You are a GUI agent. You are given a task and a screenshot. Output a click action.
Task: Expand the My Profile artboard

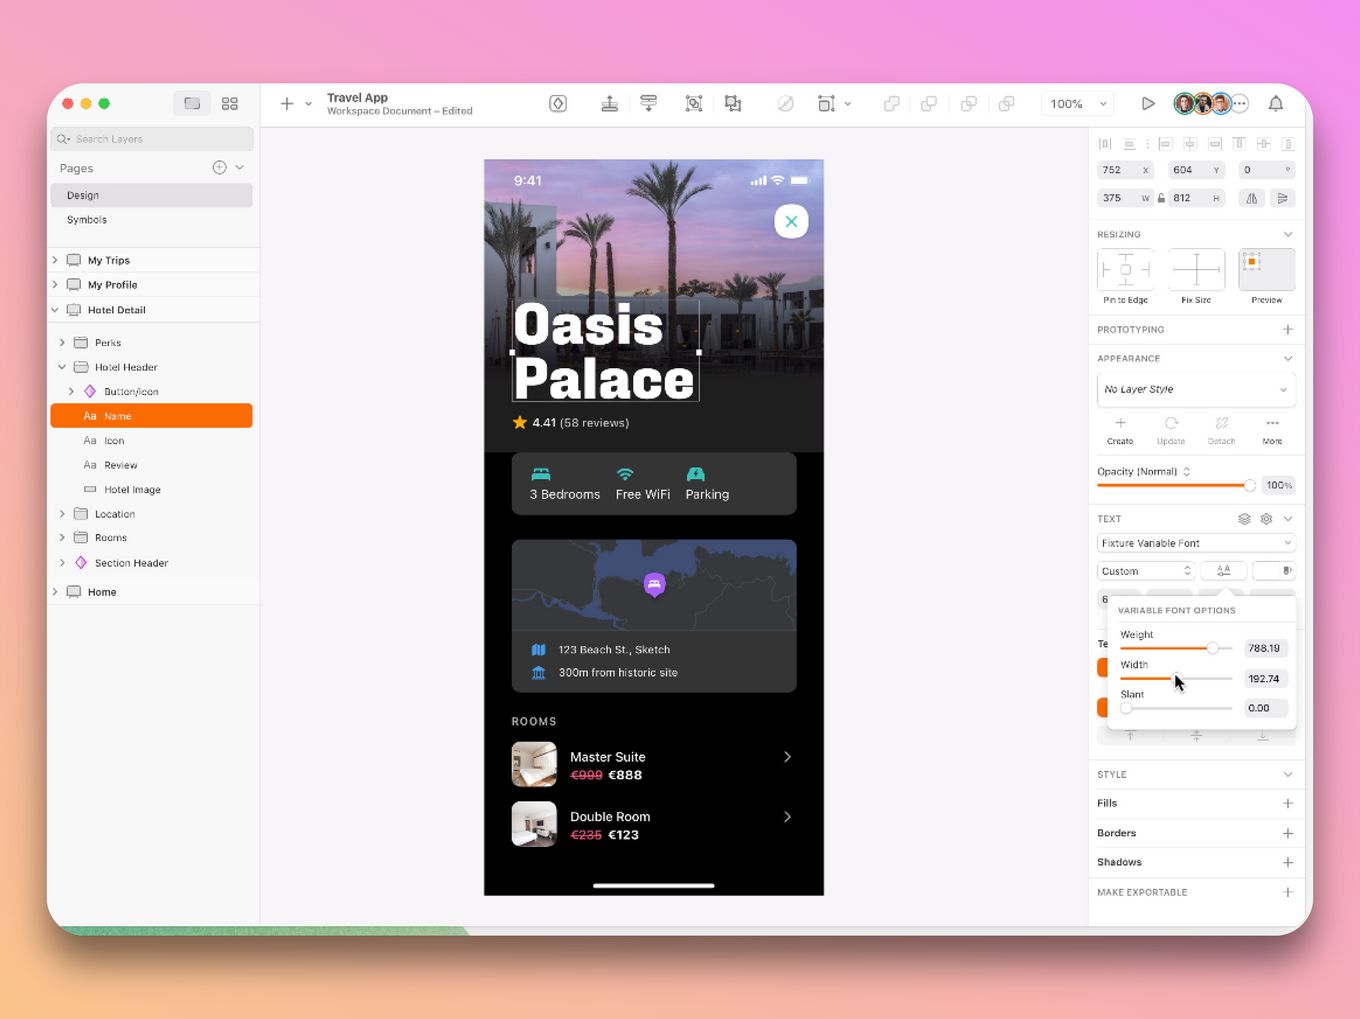click(x=55, y=285)
